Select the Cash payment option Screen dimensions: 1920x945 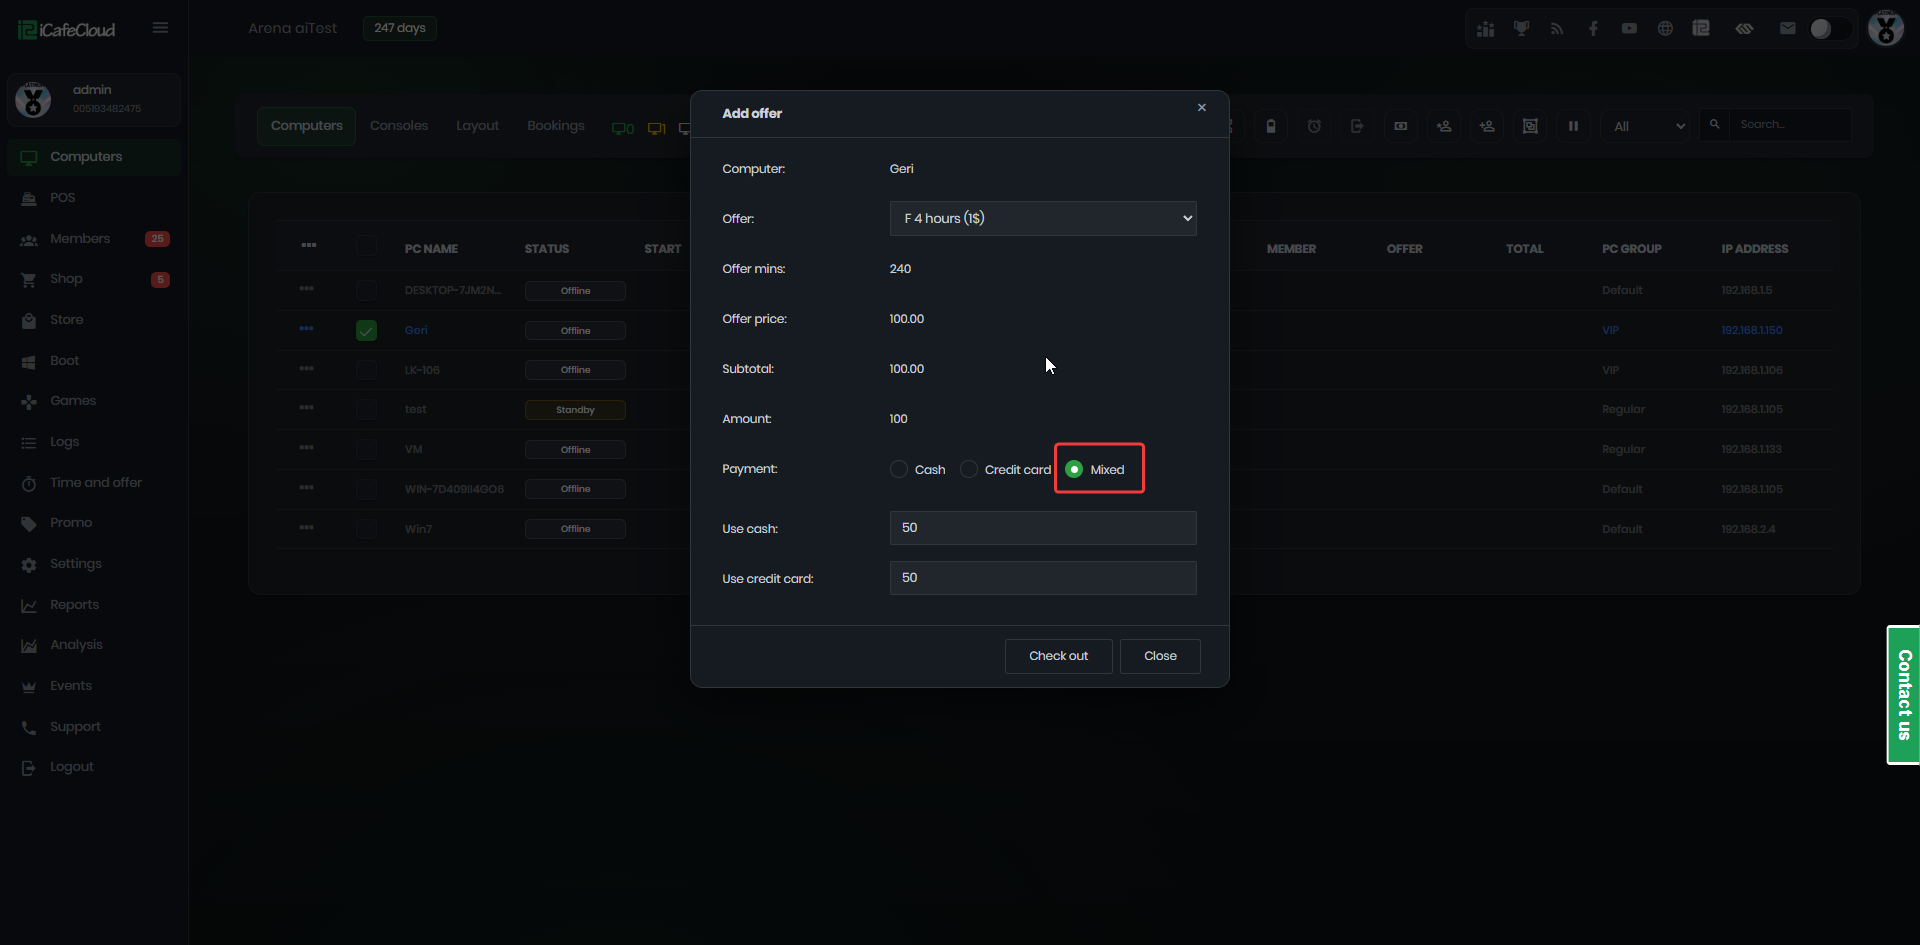[x=899, y=469]
